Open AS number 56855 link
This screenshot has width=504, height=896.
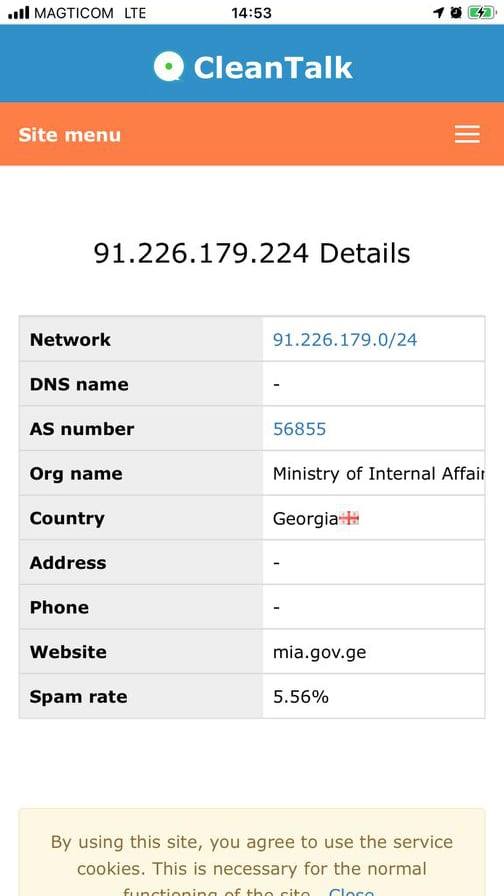click(299, 429)
